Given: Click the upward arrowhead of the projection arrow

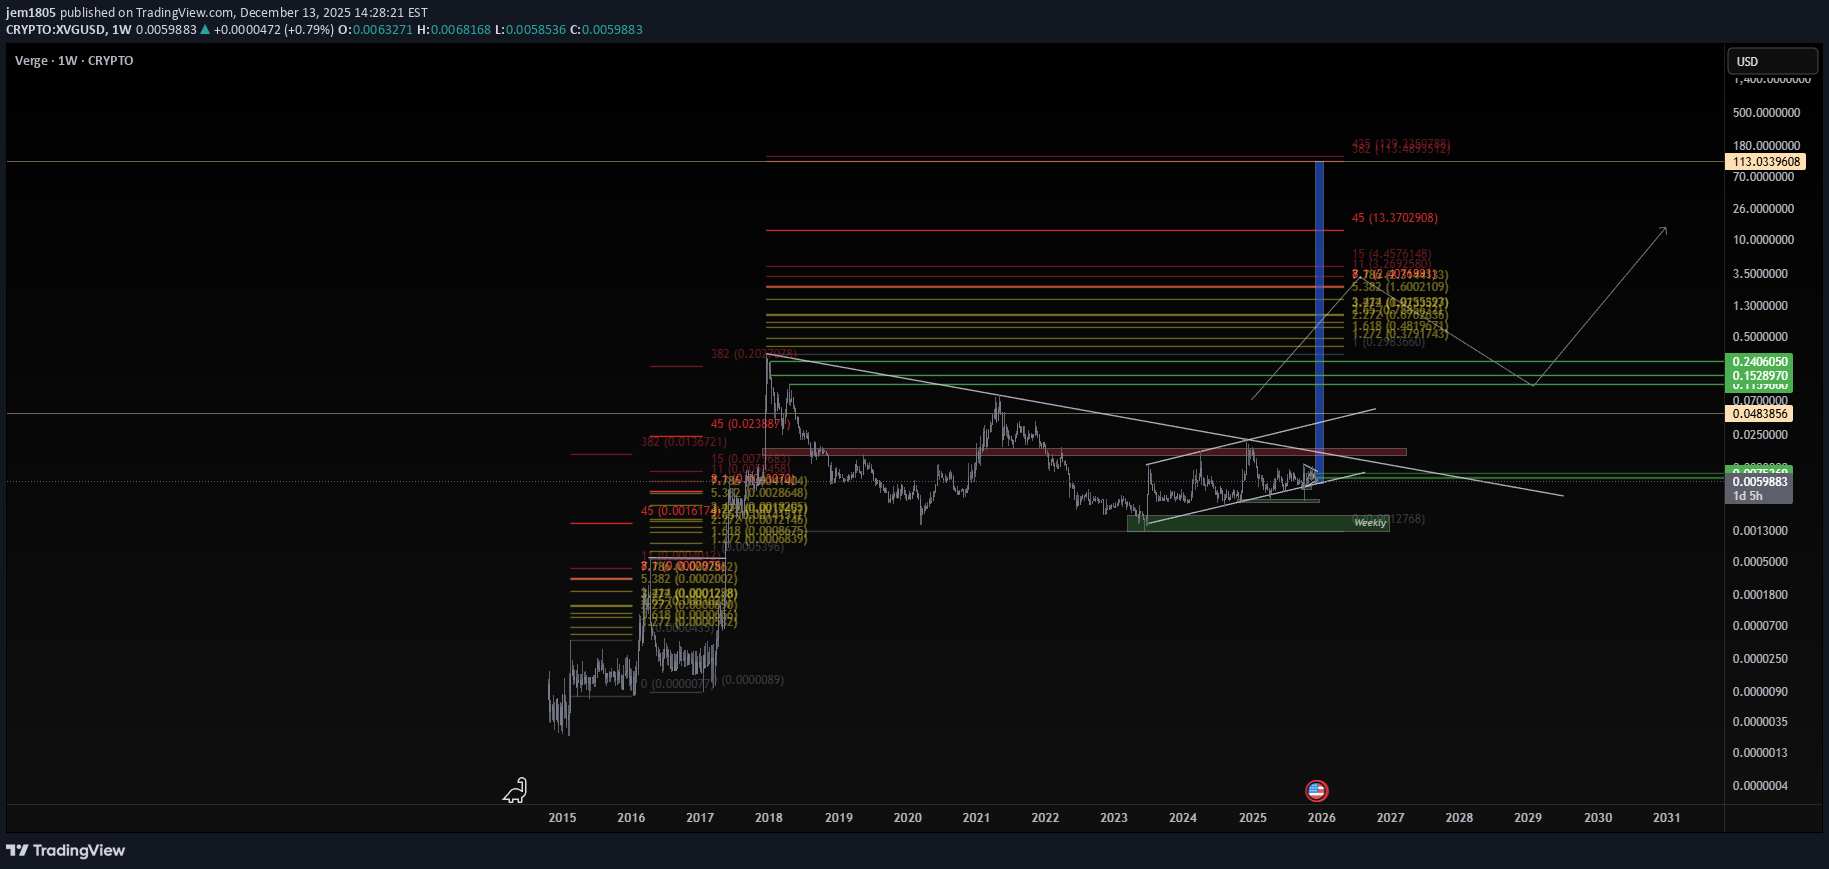Looking at the screenshot, I should (x=1664, y=230).
